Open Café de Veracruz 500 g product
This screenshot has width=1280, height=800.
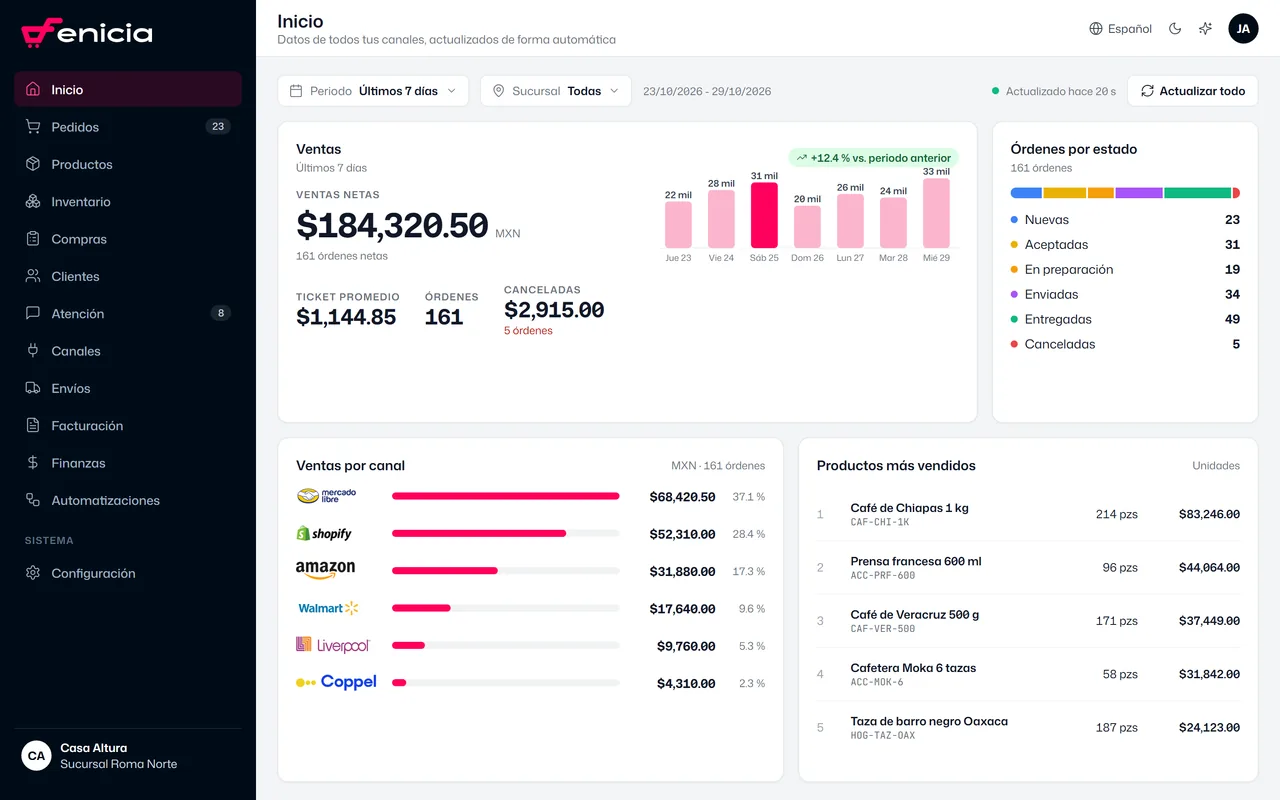1028,621
